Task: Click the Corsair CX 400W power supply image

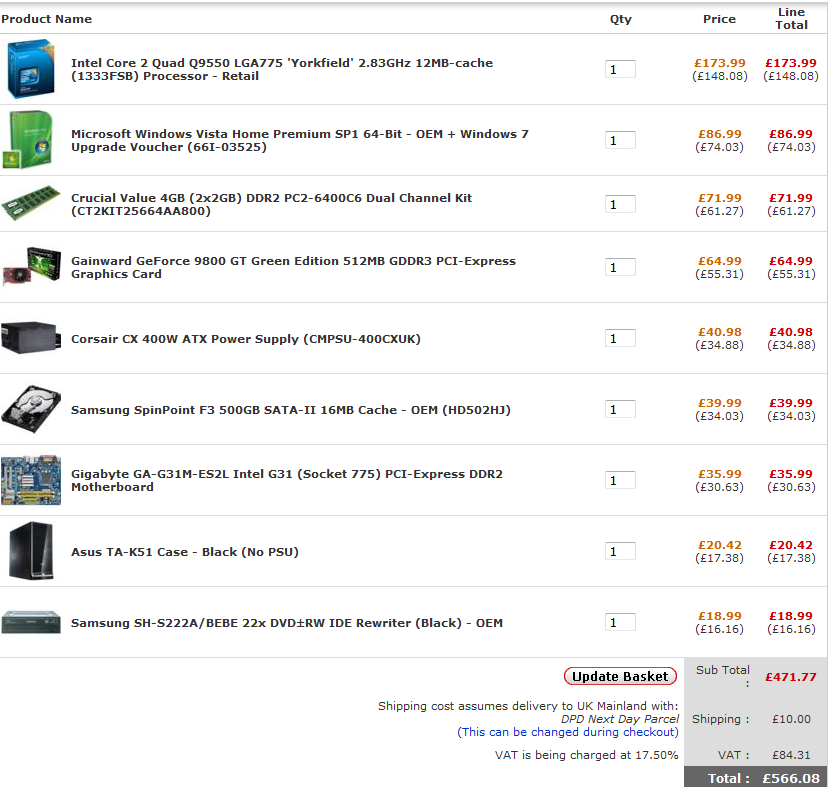Action: [31, 338]
